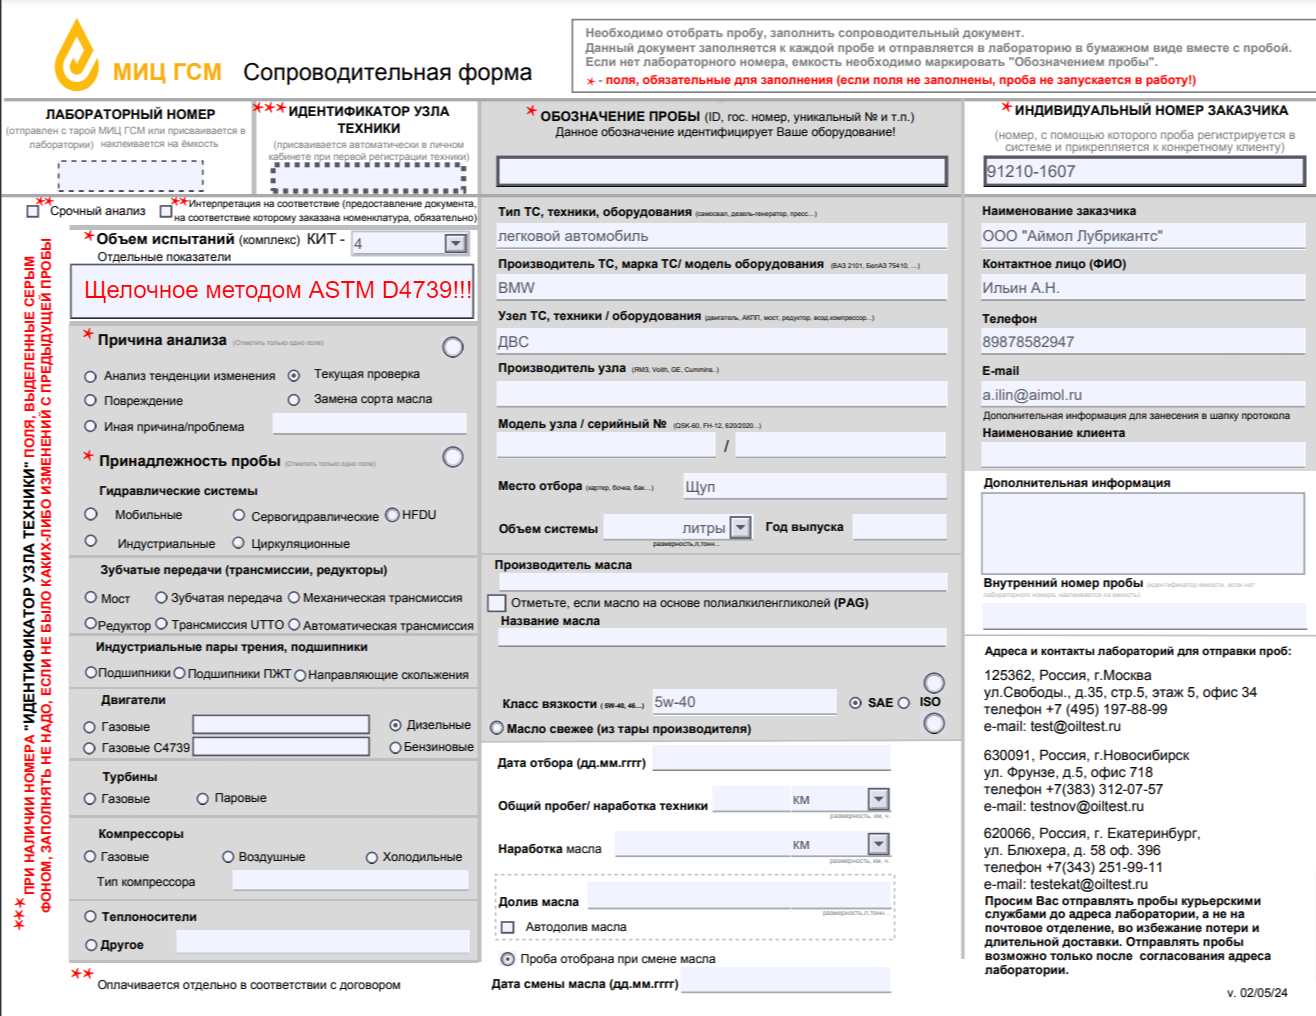Select Паровые turbine option
The height and width of the screenshot is (1016, 1316).
(203, 798)
